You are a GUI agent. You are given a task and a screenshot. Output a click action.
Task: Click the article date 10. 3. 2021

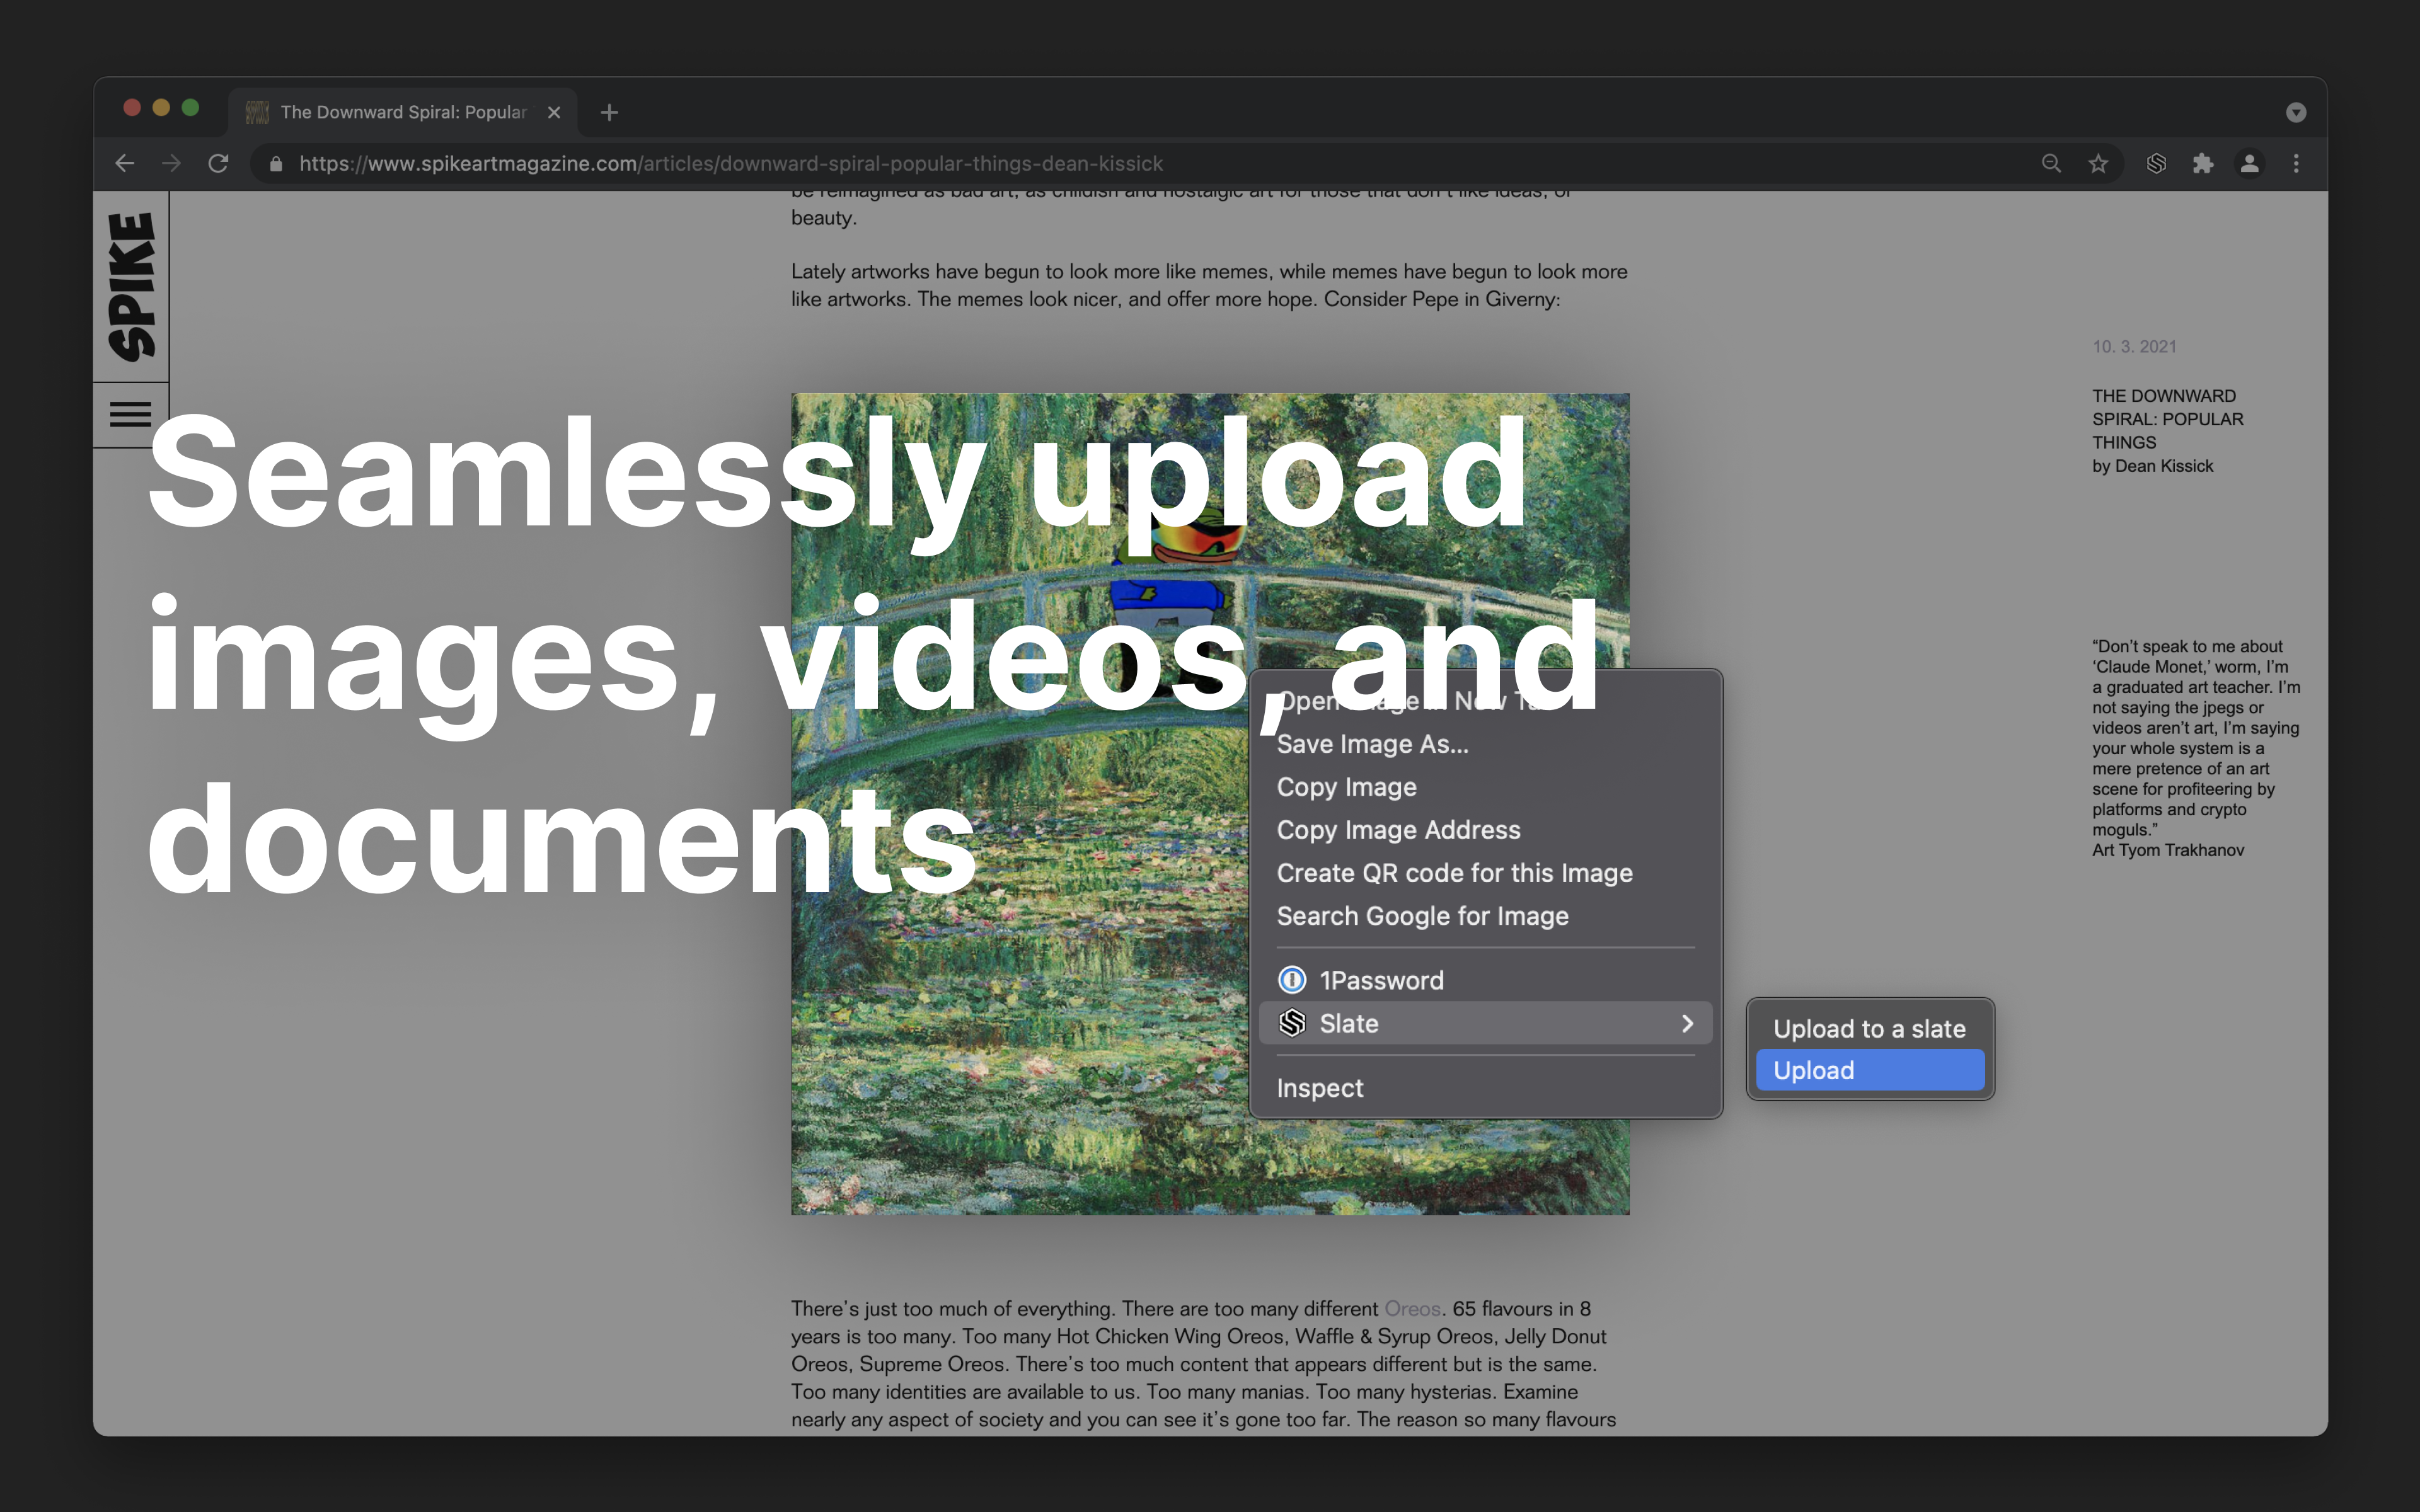(x=2134, y=346)
